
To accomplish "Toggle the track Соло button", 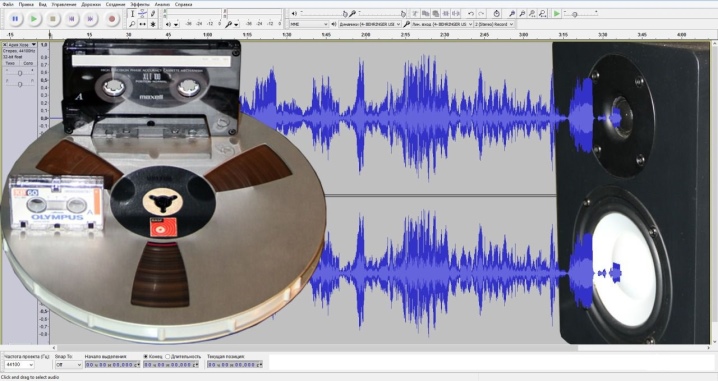I will 28,63.
